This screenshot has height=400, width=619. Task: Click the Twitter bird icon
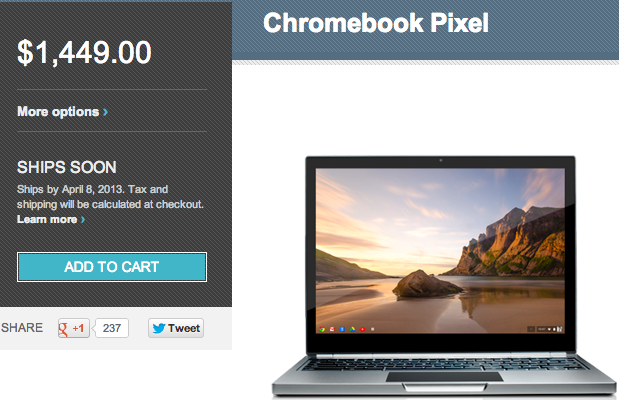159,328
